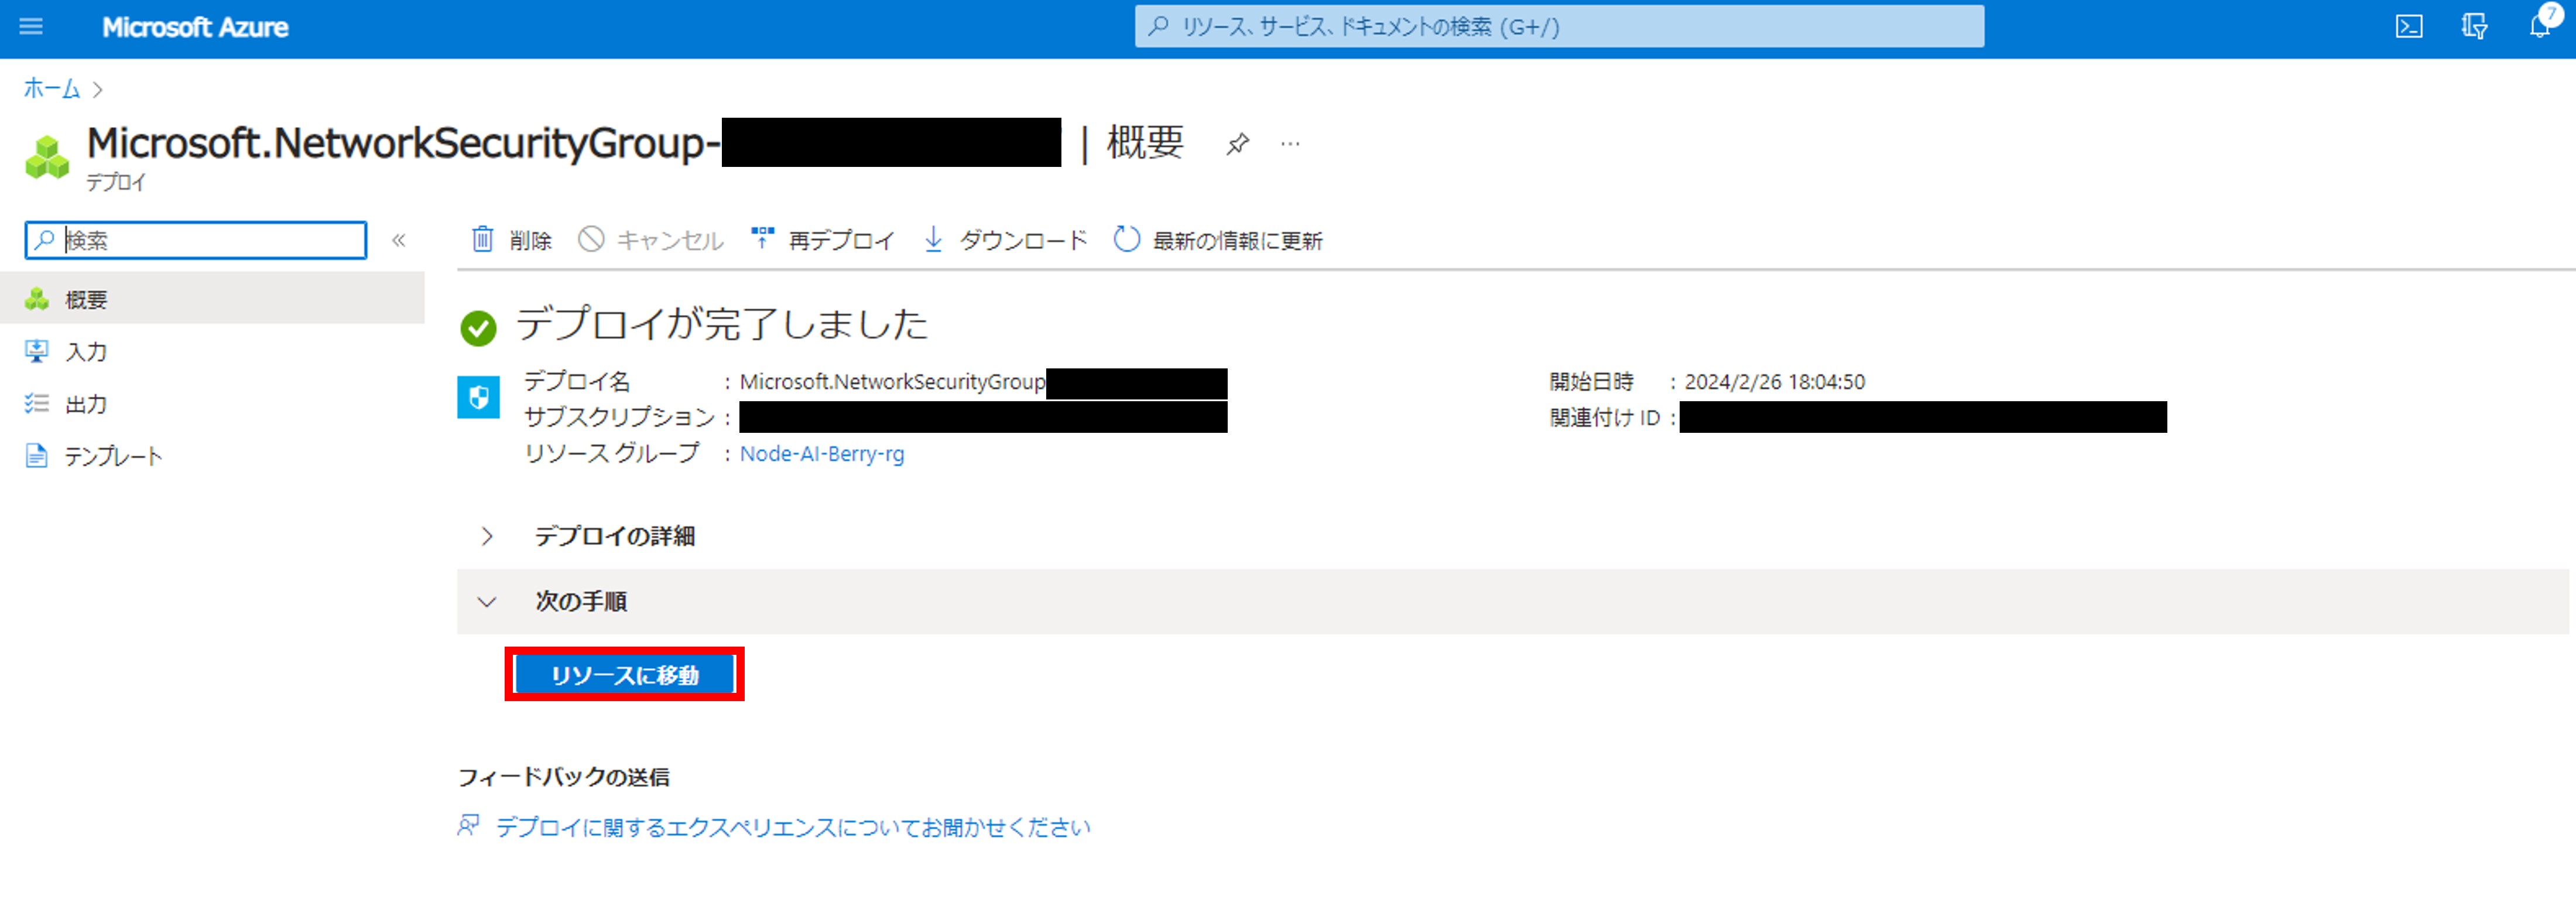Click the 再デプロイ toolbar button
The width and height of the screenshot is (2576, 909).
[x=823, y=240]
